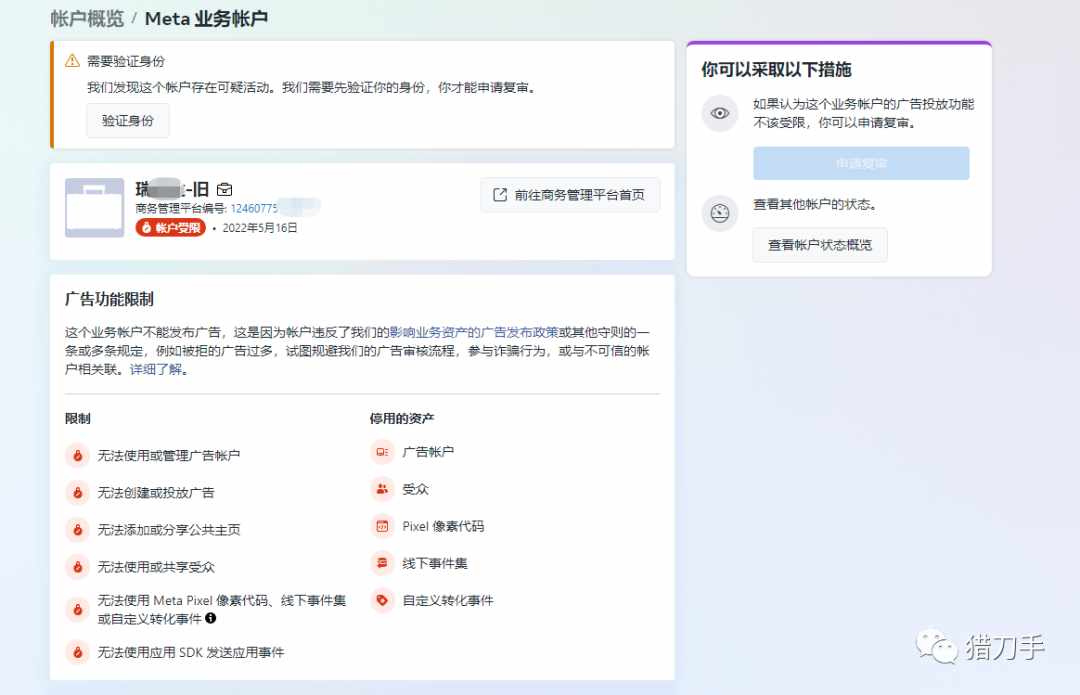The image size is (1080, 695).
Task: Click the 自定义转化事件 label in 停用的资产
Action: click(448, 601)
